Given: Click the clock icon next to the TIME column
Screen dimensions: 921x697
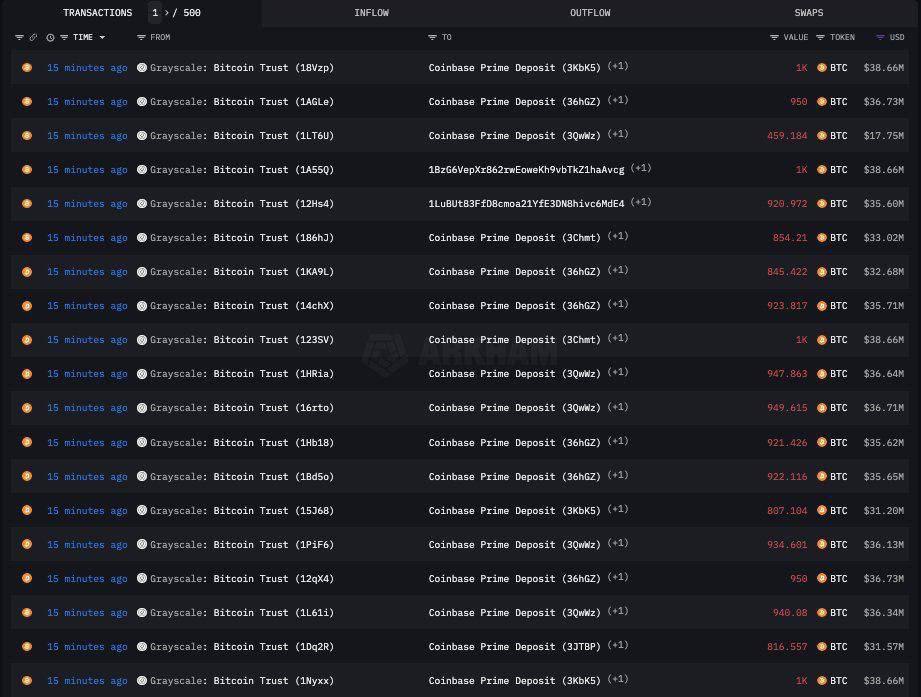Looking at the screenshot, I should click(x=50, y=37).
